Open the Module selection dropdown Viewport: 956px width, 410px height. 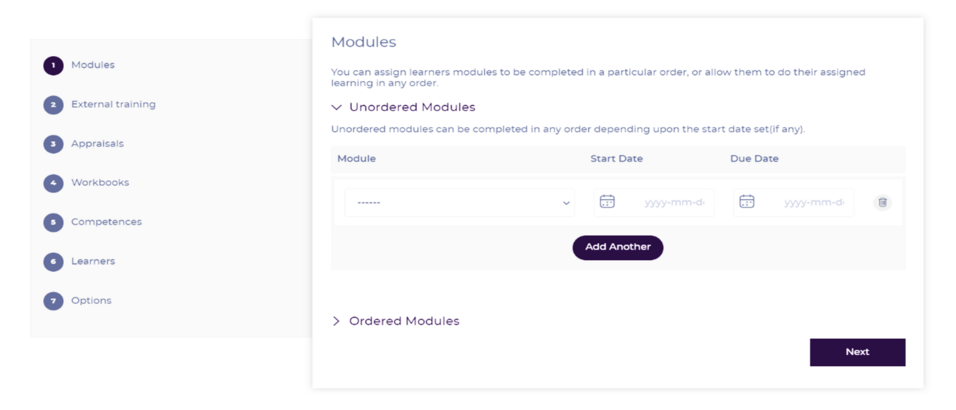coord(459,203)
